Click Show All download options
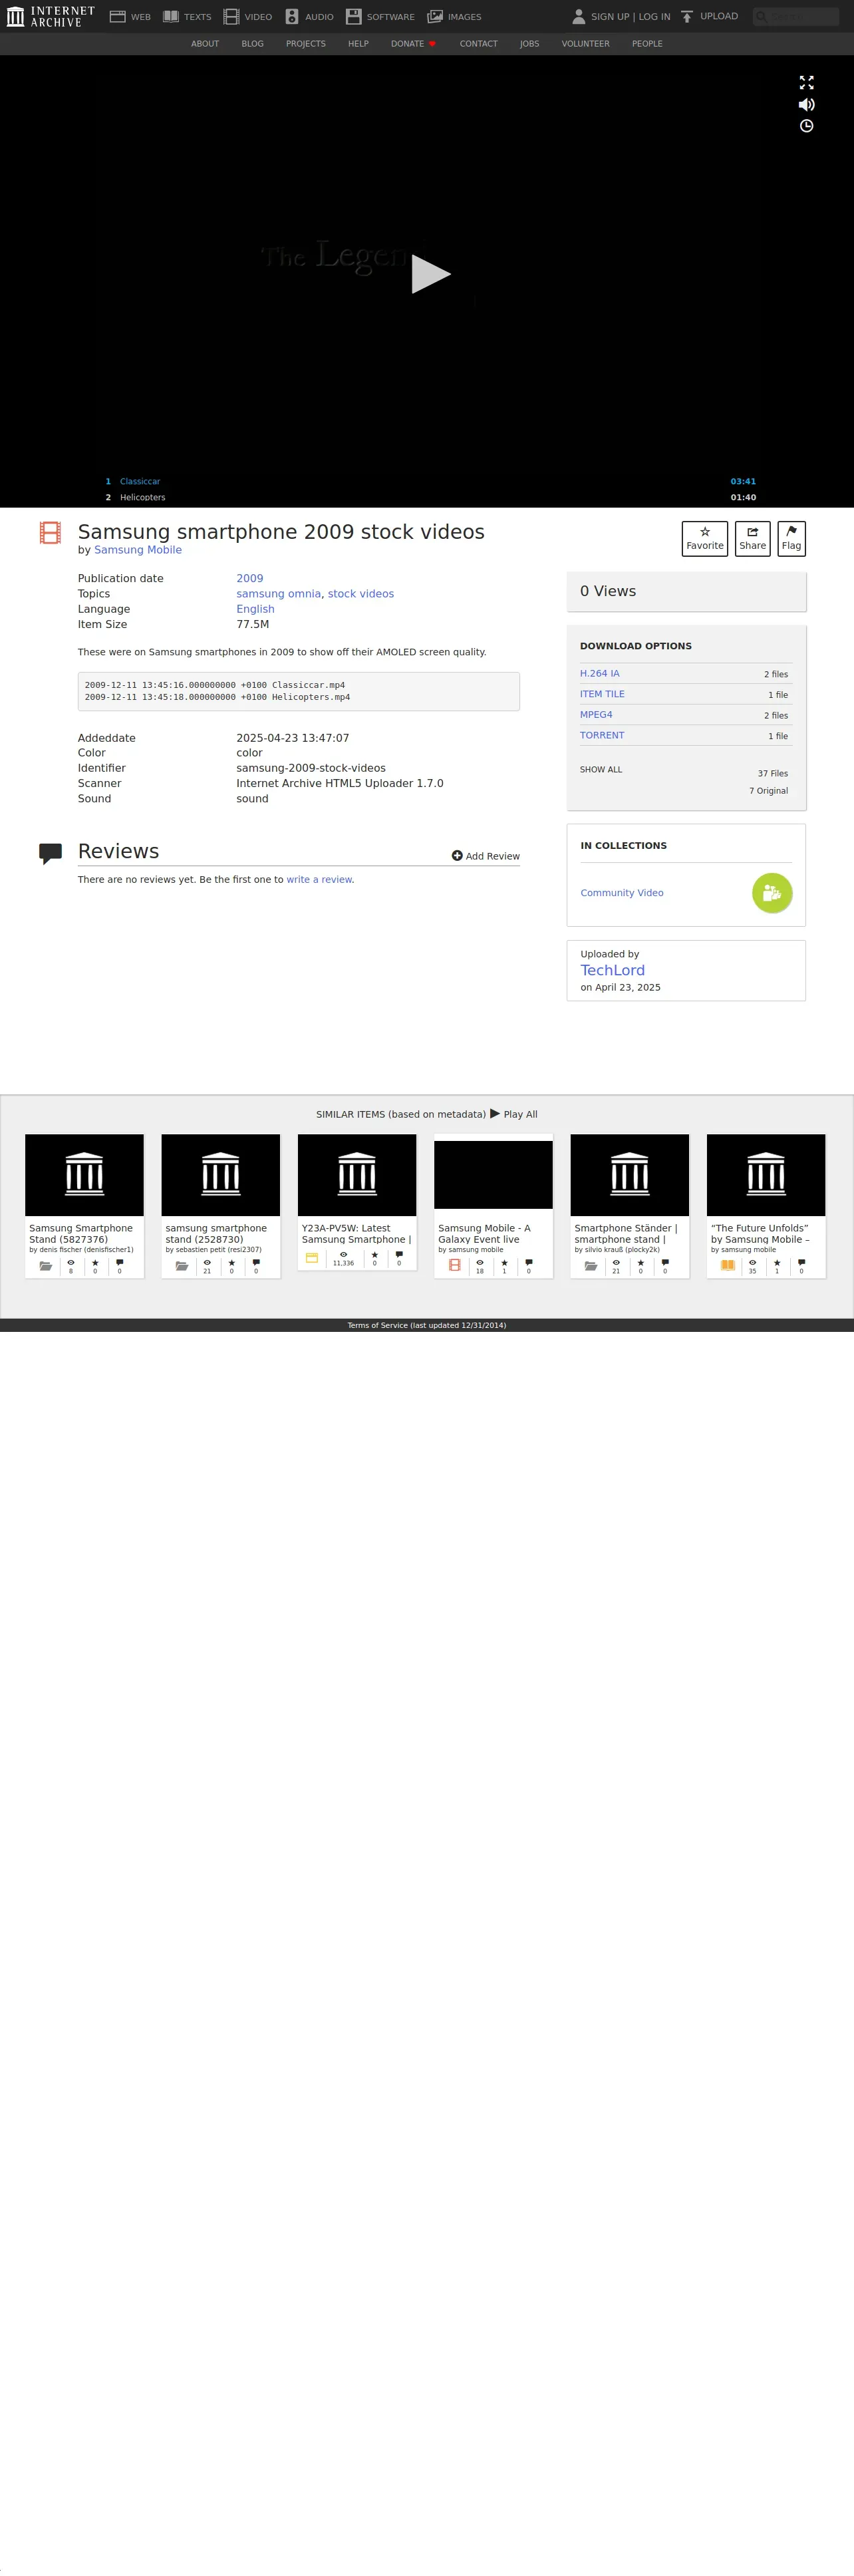854x2576 pixels. (601, 770)
